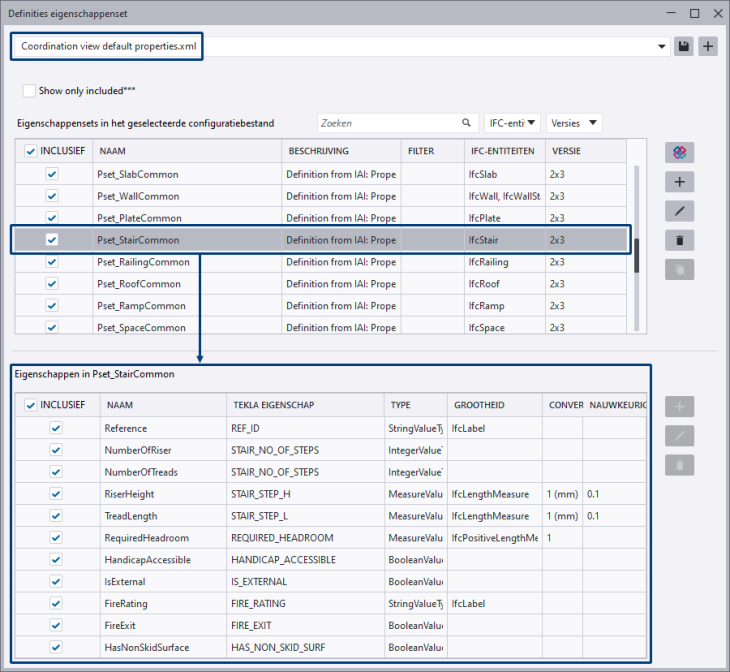Expand the IFC-entiteiten filter dropdown

point(512,123)
